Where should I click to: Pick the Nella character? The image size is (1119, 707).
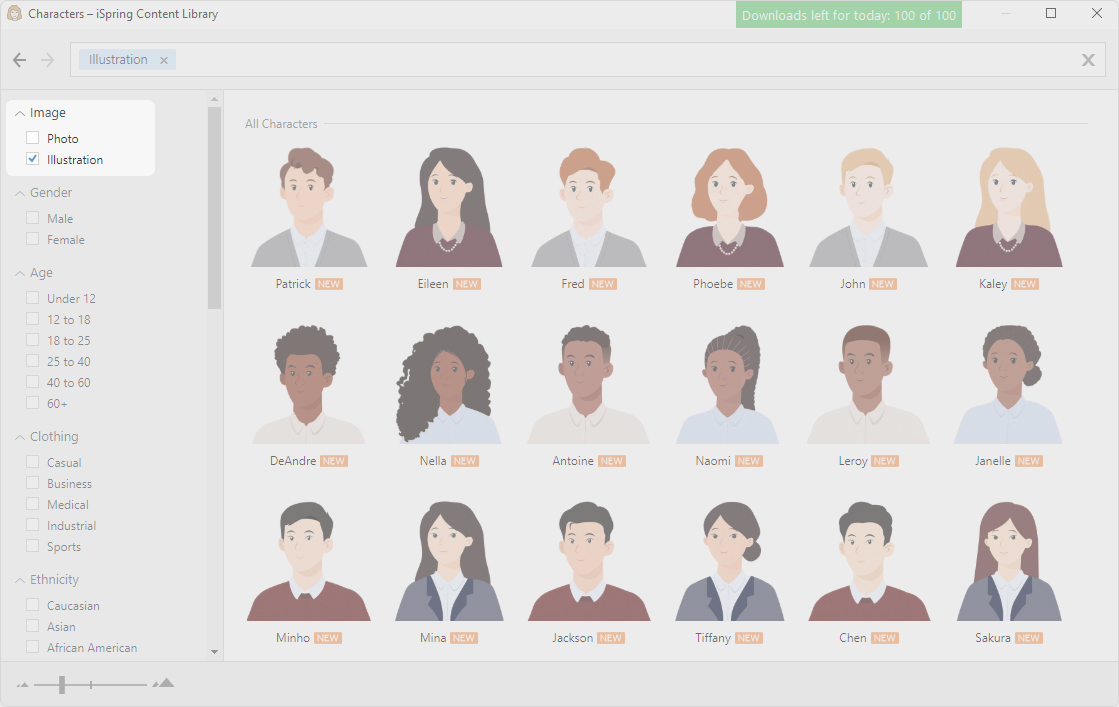click(x=449, y=395)
